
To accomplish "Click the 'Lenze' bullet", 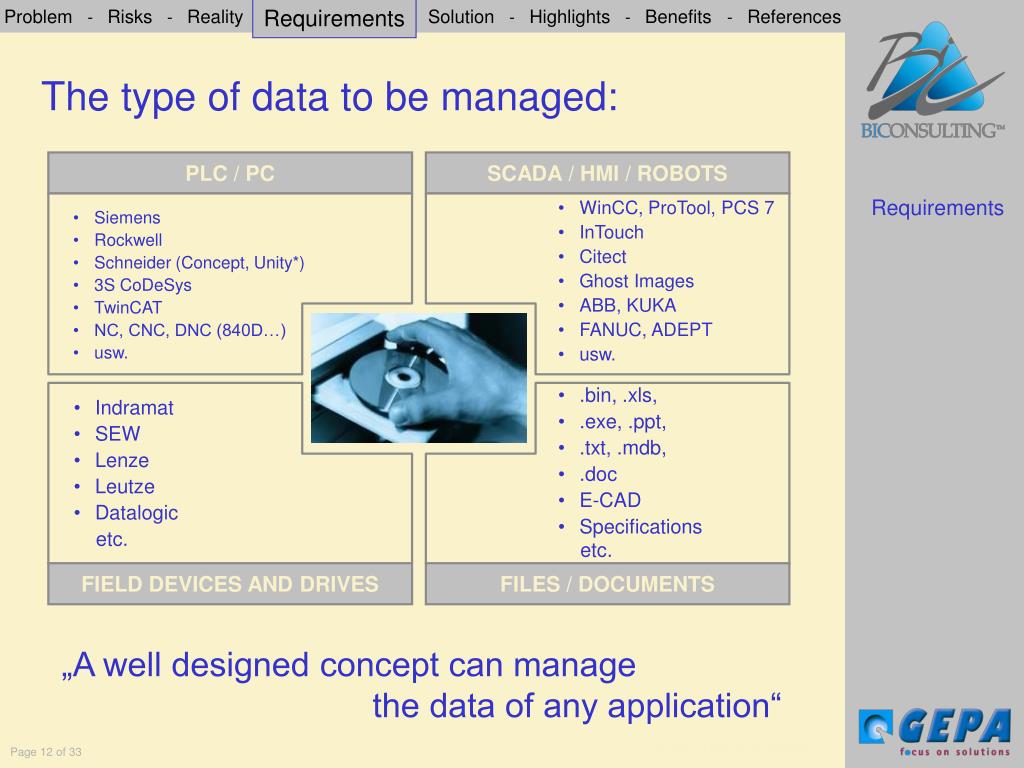I will click(x=121, y=460).
